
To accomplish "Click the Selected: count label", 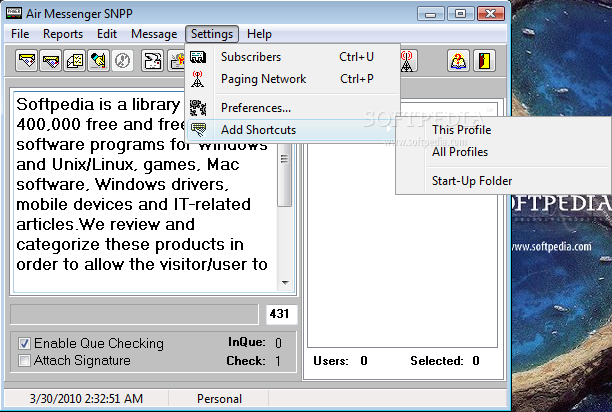I will pyautogui.click(x=437, y=361).
